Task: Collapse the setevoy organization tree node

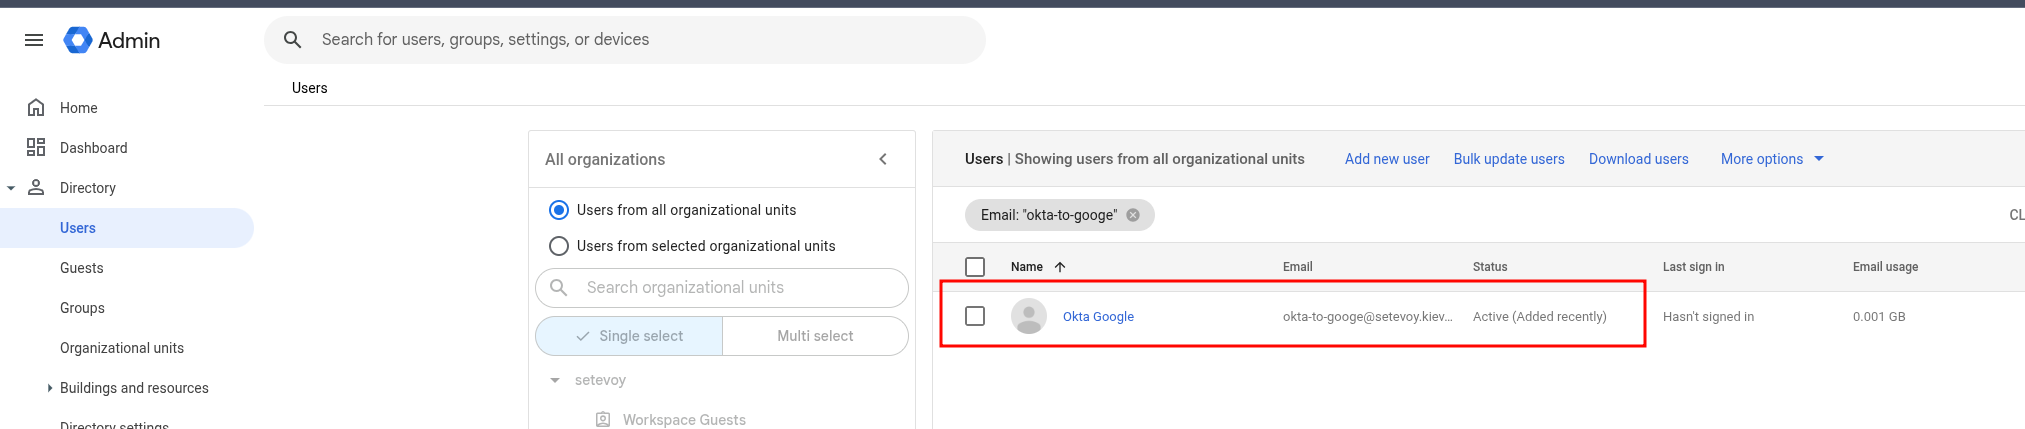Action: pos(555,380)
